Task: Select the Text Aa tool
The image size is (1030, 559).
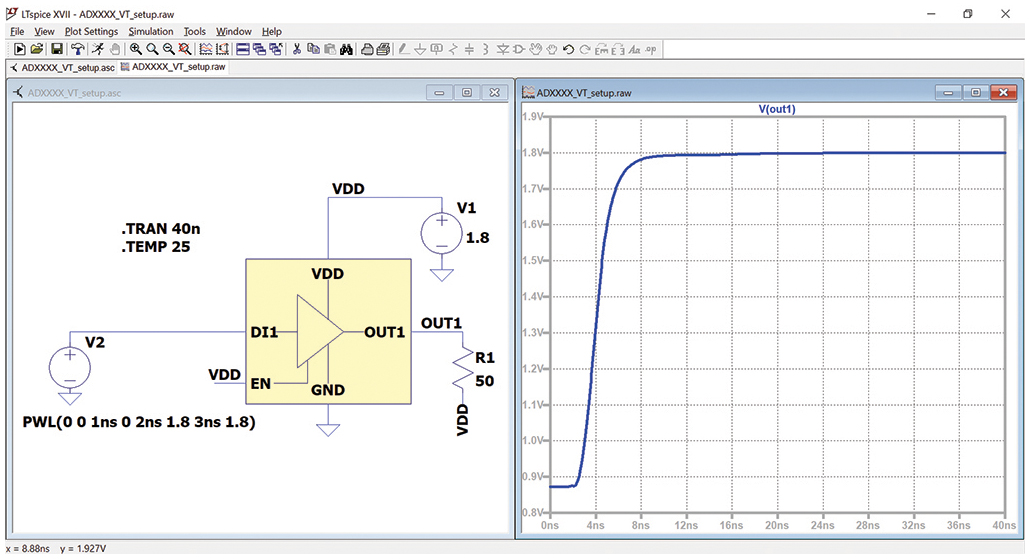Action: pyautogui.click(x=634, y=49)
